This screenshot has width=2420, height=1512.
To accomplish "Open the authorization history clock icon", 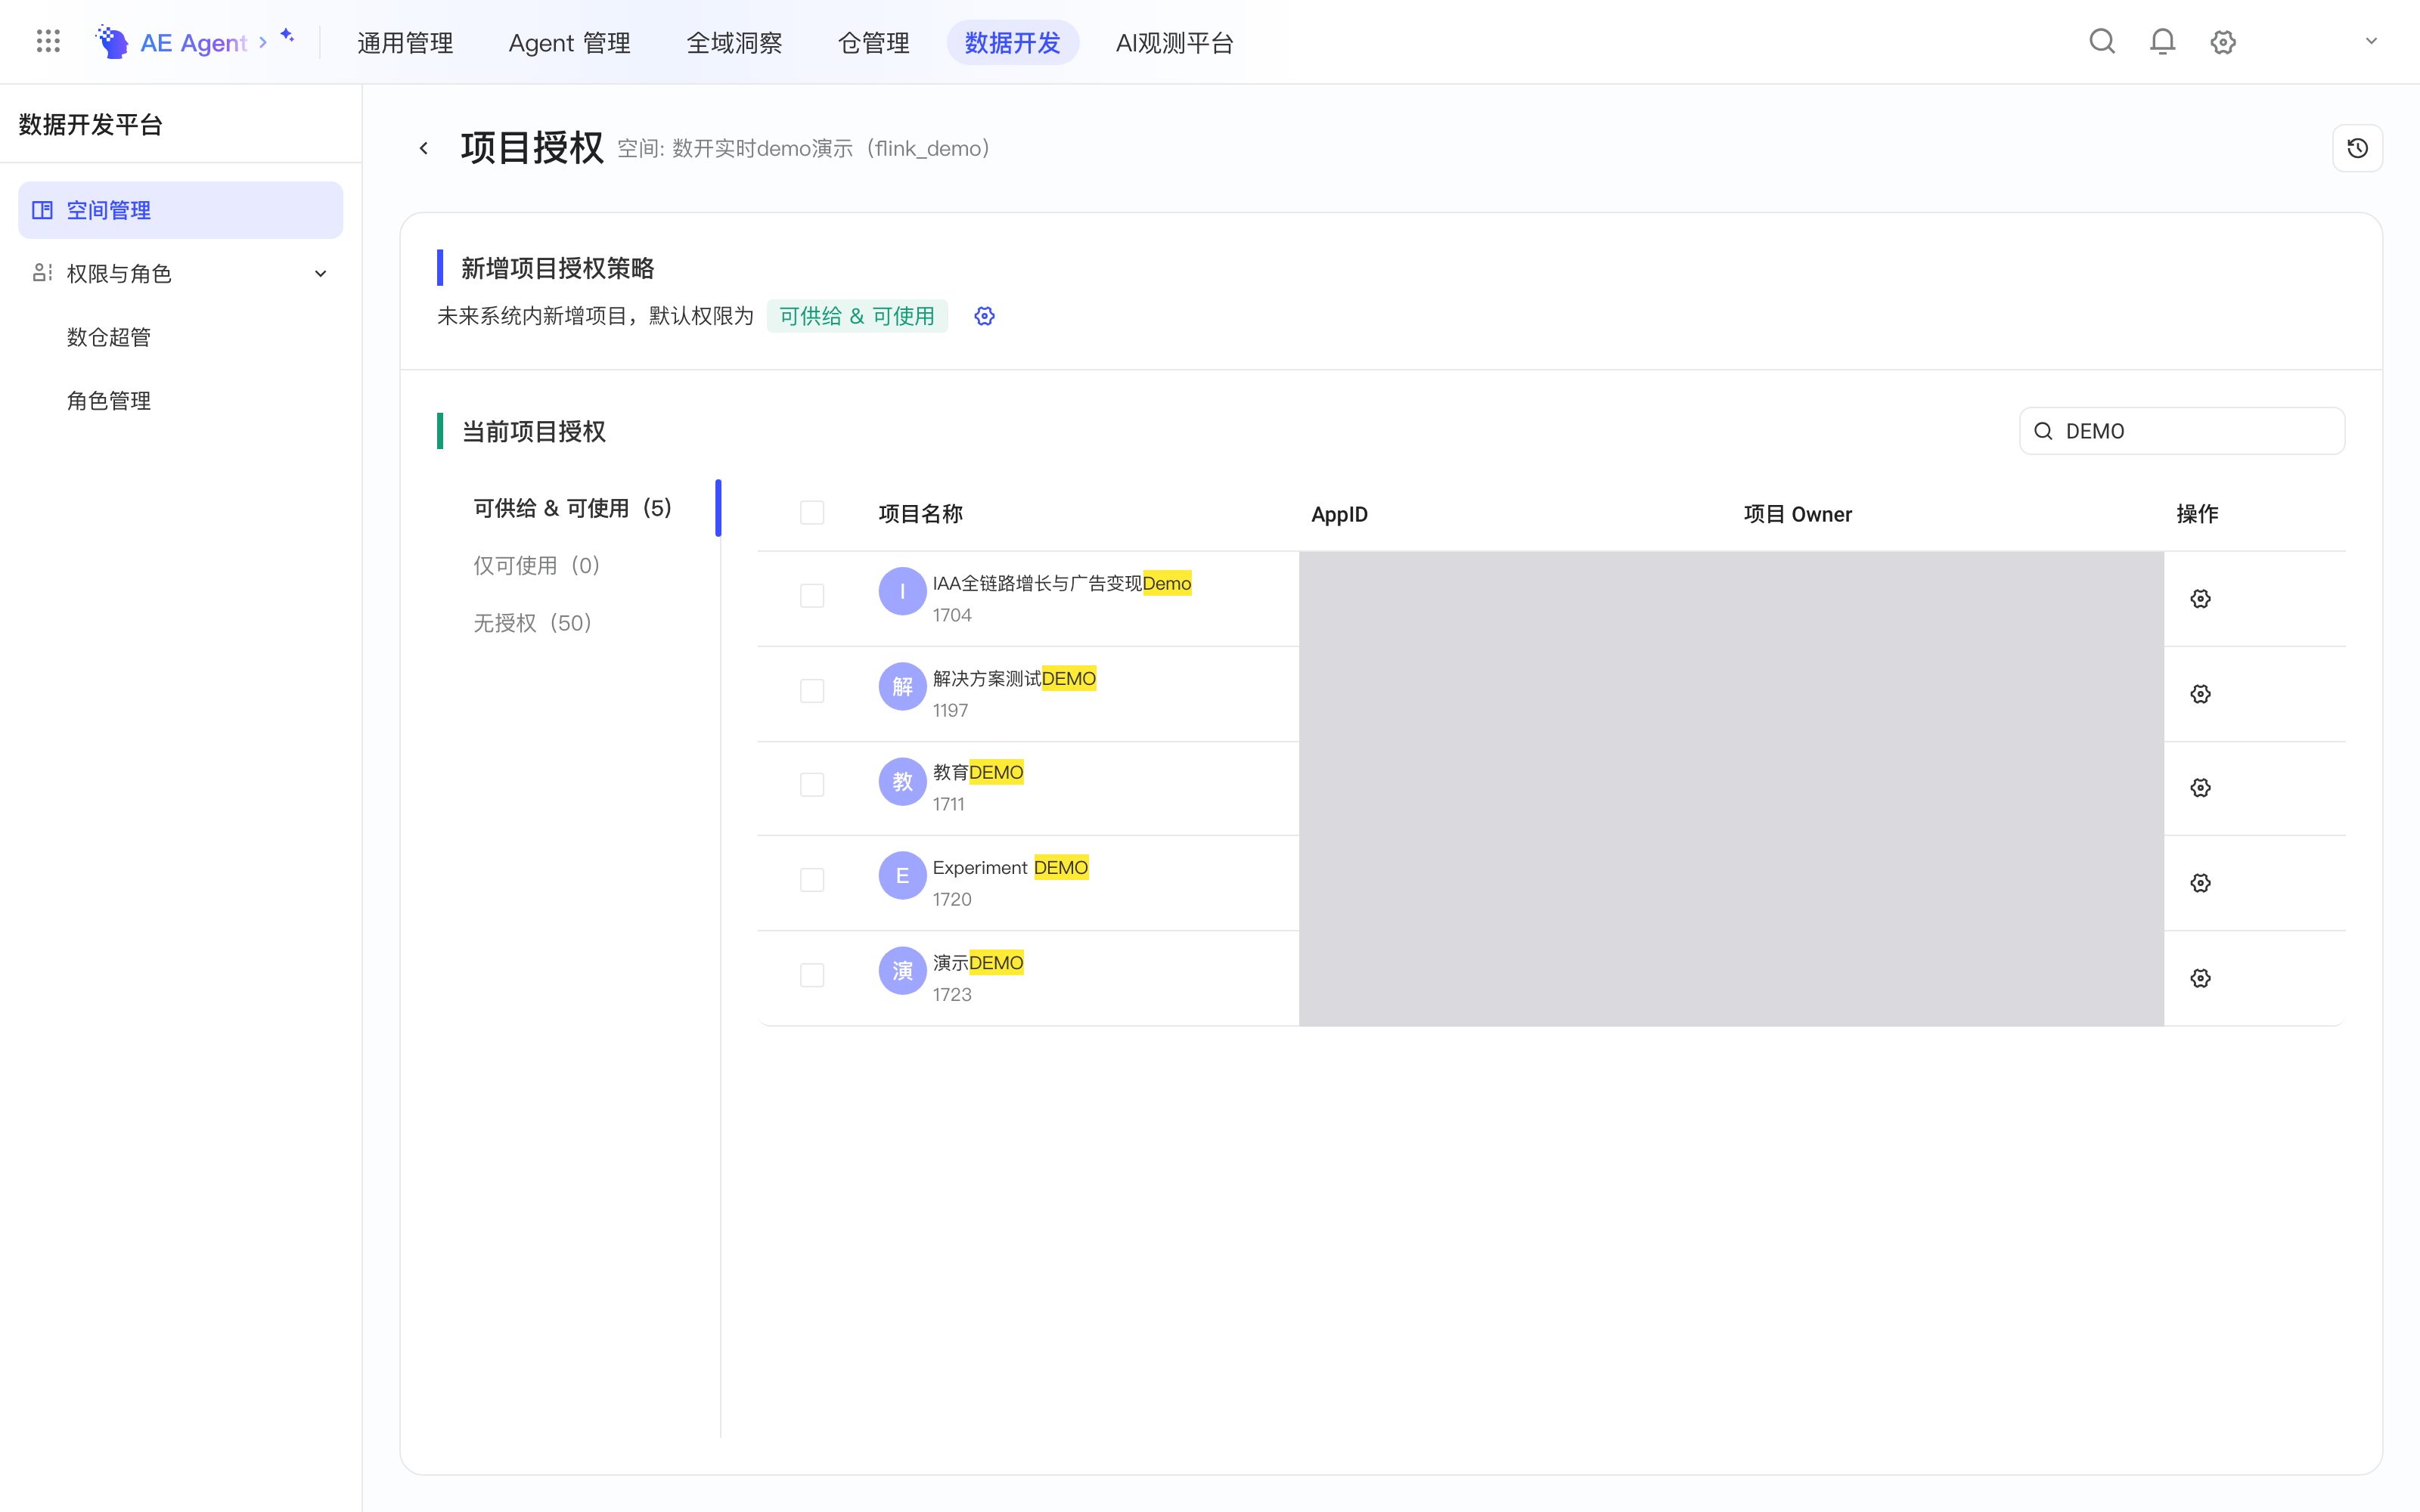I will [x=2357, y=148].
